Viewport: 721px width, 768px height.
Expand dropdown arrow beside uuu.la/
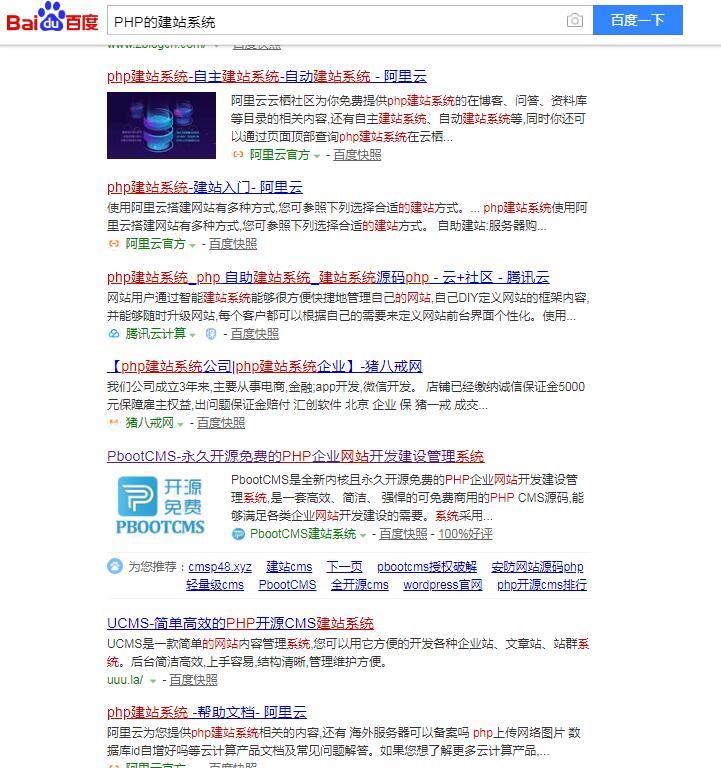coord(153,681)
